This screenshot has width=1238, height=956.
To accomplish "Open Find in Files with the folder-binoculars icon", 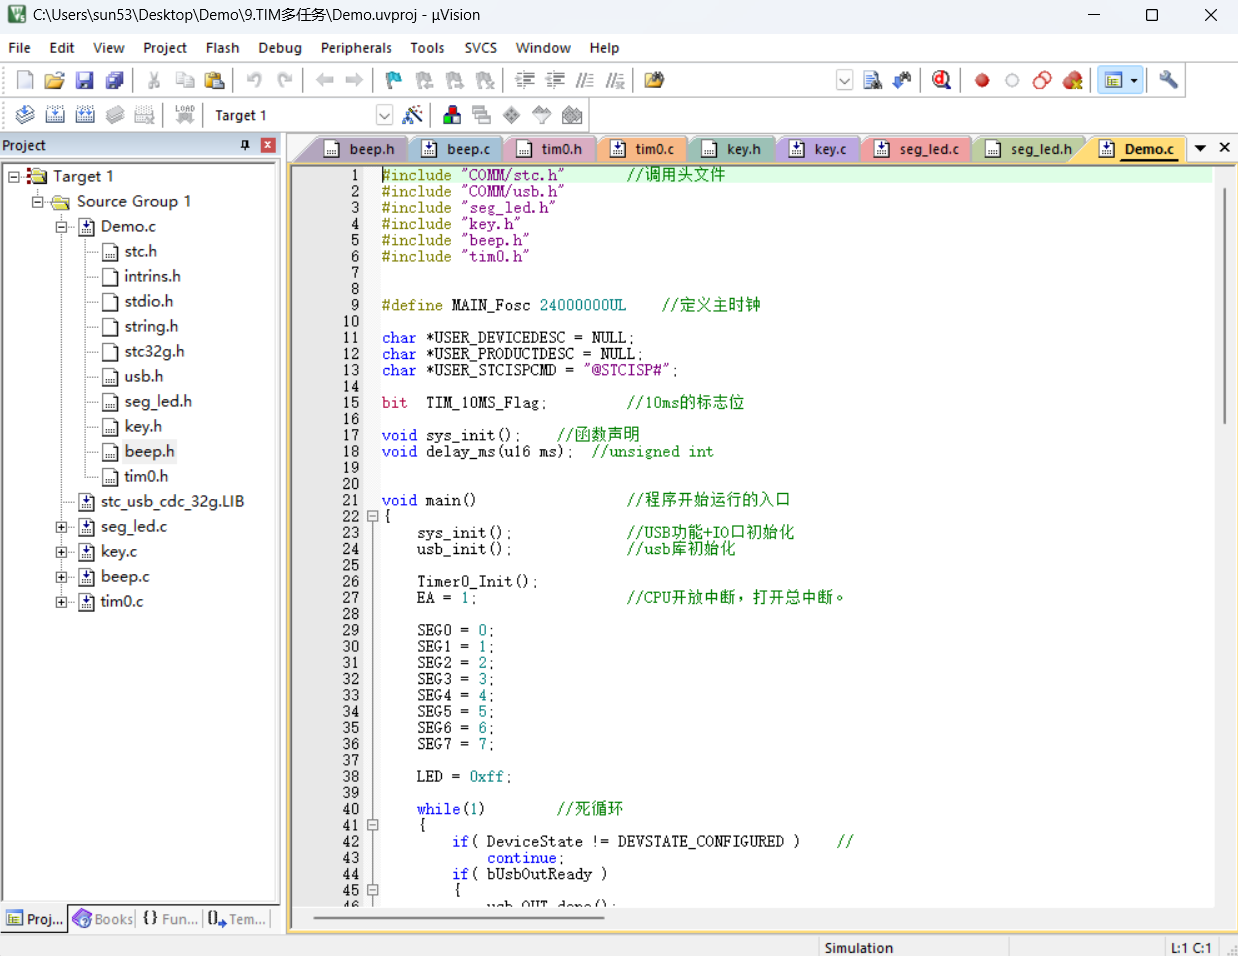I will pos(654,80).
